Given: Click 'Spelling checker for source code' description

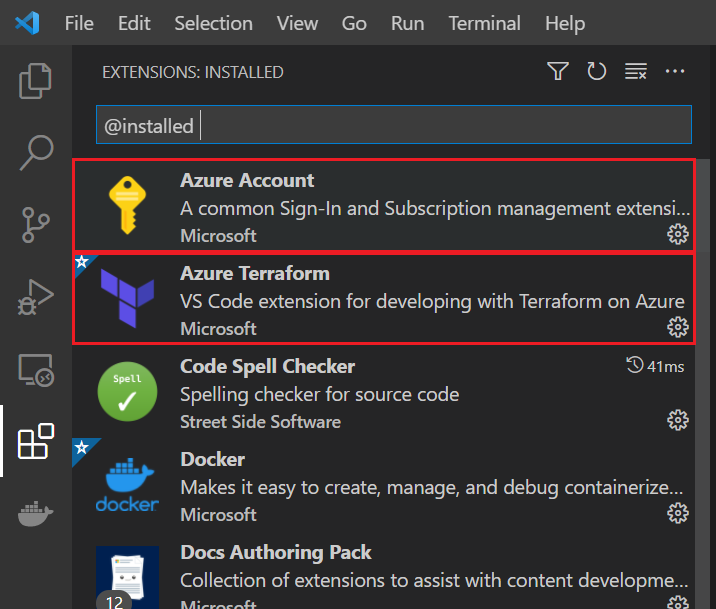Looking at the screenshot, I should pos(320,394).
